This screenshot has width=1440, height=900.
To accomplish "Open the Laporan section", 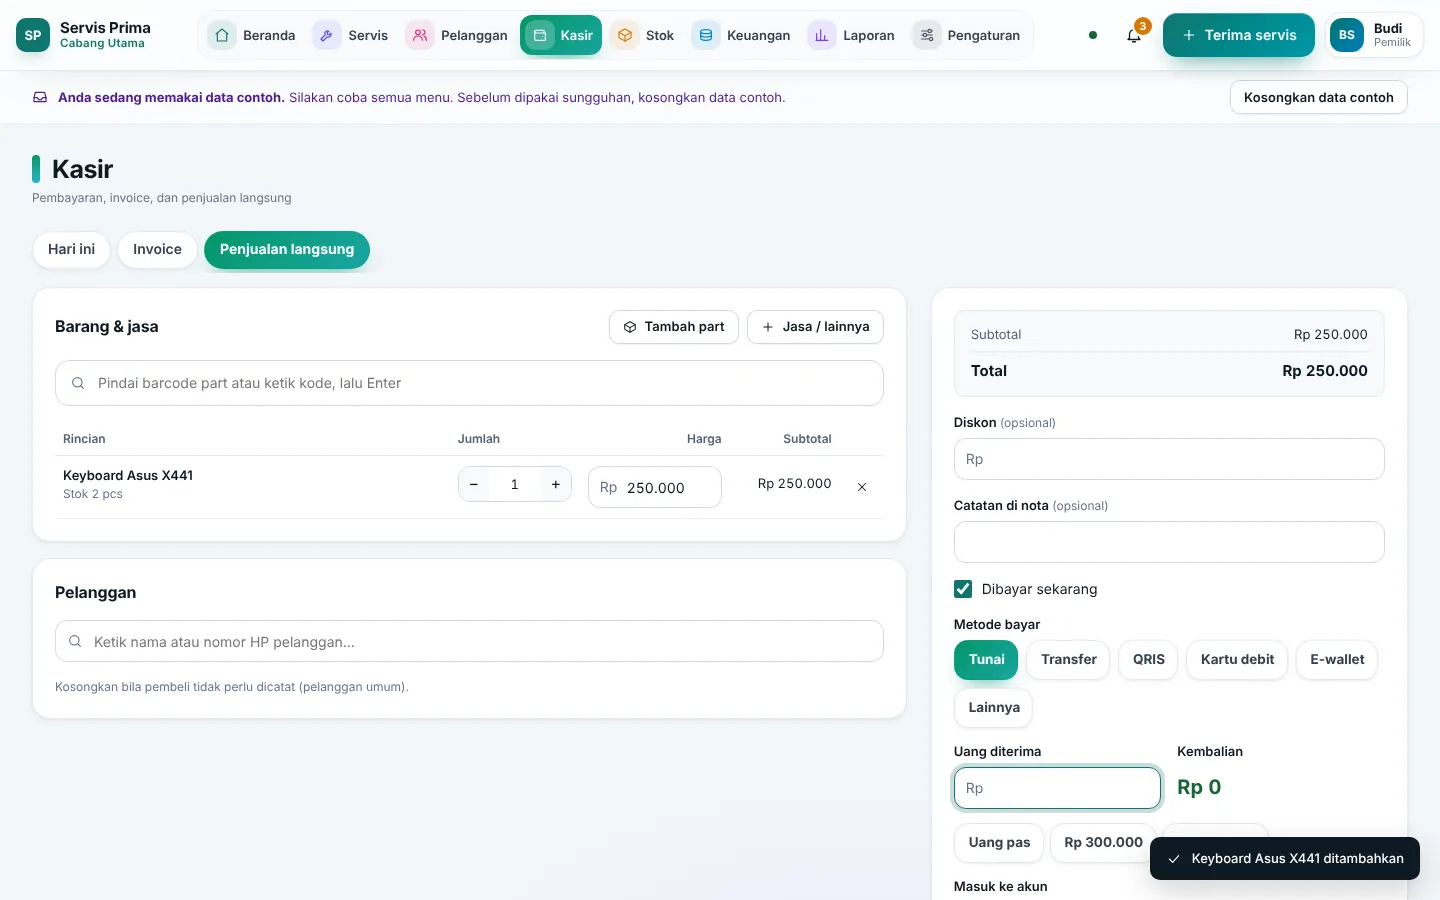I will tap(853, 35).
